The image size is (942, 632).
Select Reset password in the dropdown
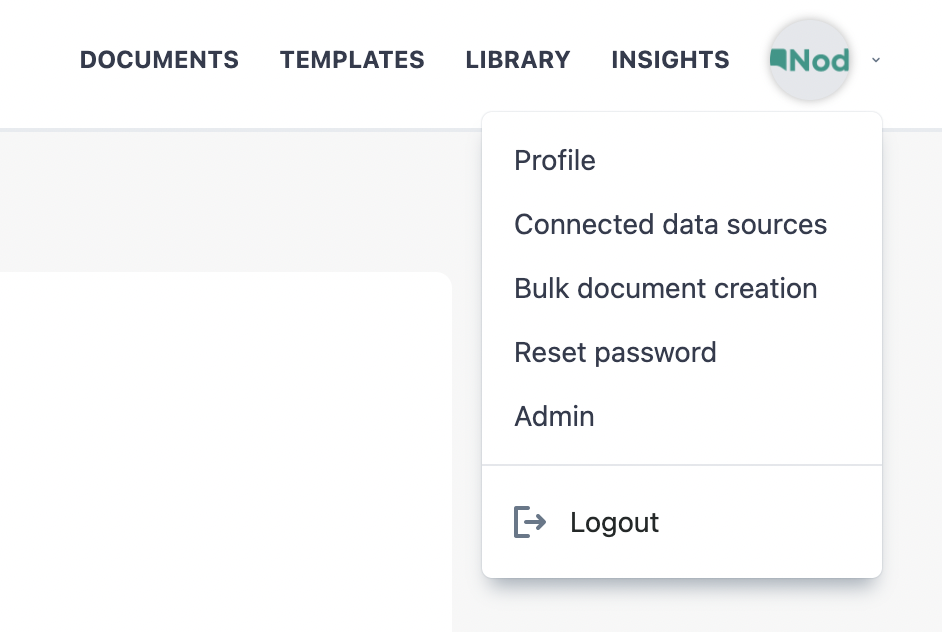[x=682, y=352]
